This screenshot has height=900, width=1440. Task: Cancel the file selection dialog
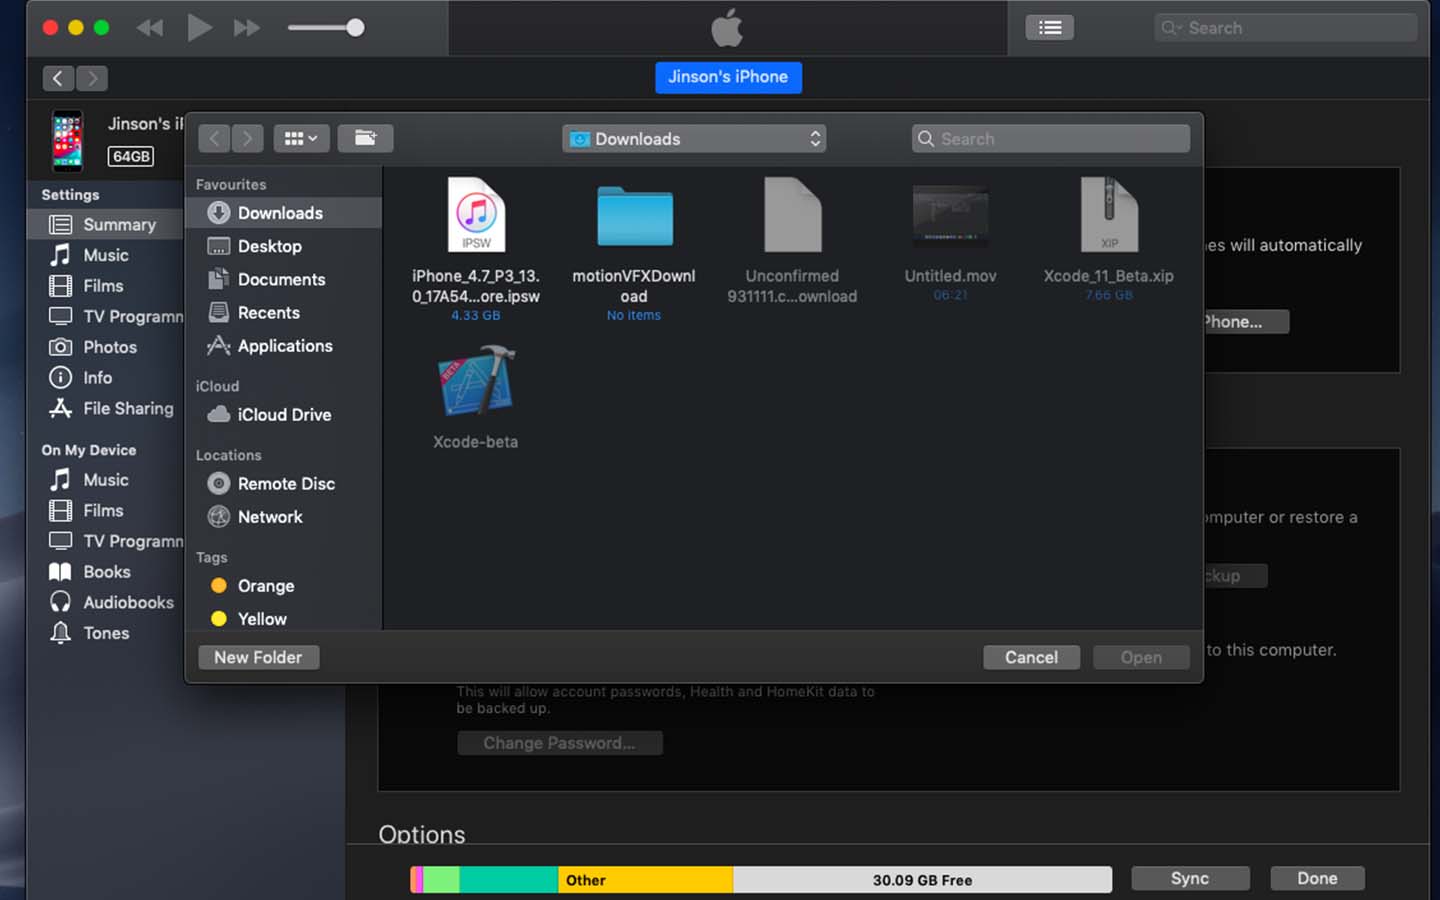(x=1031, y=657)
